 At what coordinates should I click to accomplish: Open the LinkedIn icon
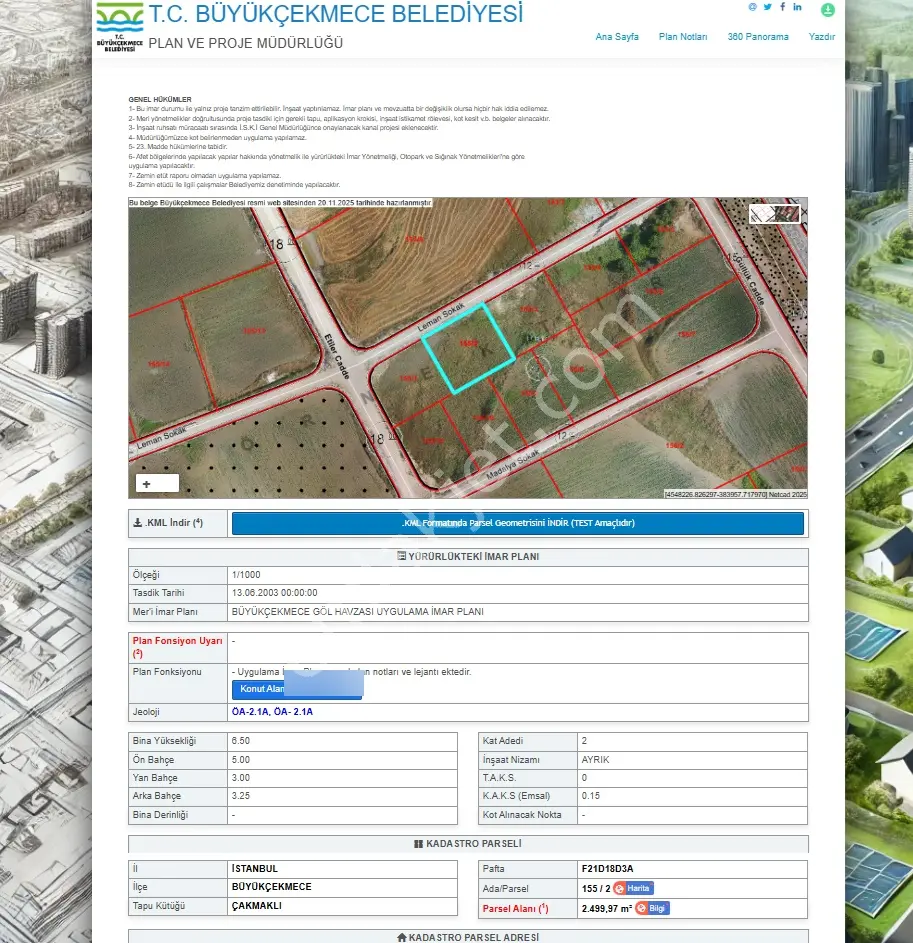(x=798, y=7)
